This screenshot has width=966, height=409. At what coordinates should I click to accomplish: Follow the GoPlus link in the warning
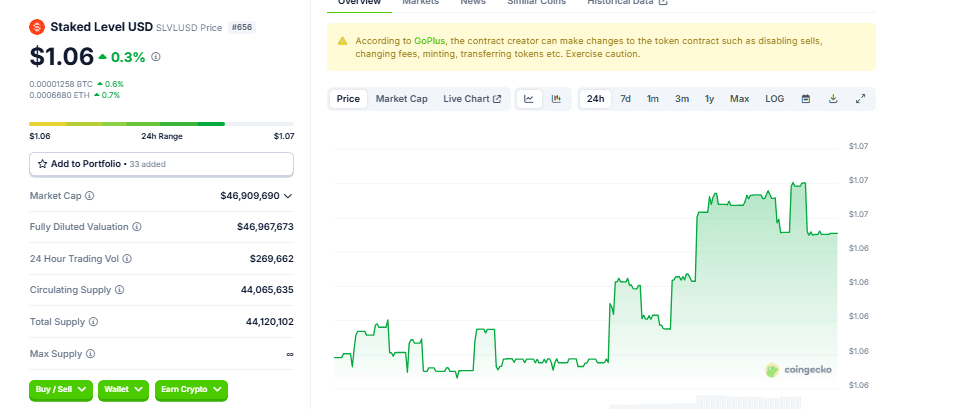(429, 41)
